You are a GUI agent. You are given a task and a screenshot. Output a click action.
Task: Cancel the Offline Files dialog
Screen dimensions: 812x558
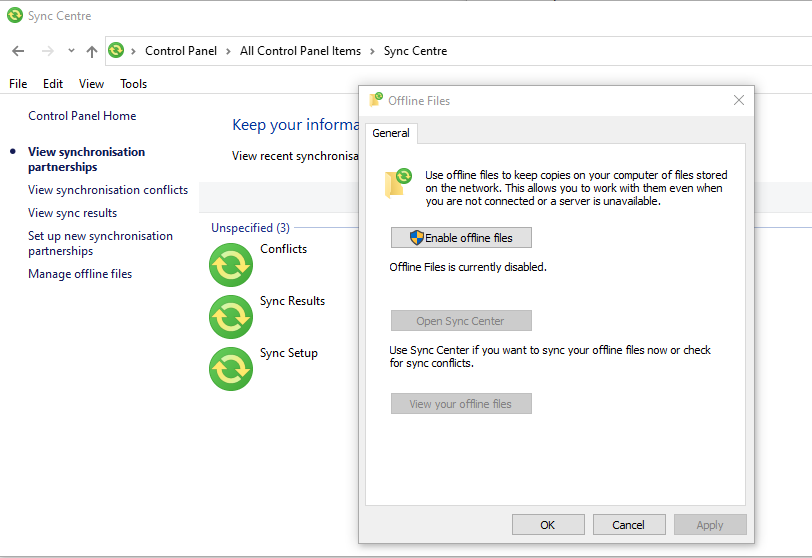pos(629,524)
